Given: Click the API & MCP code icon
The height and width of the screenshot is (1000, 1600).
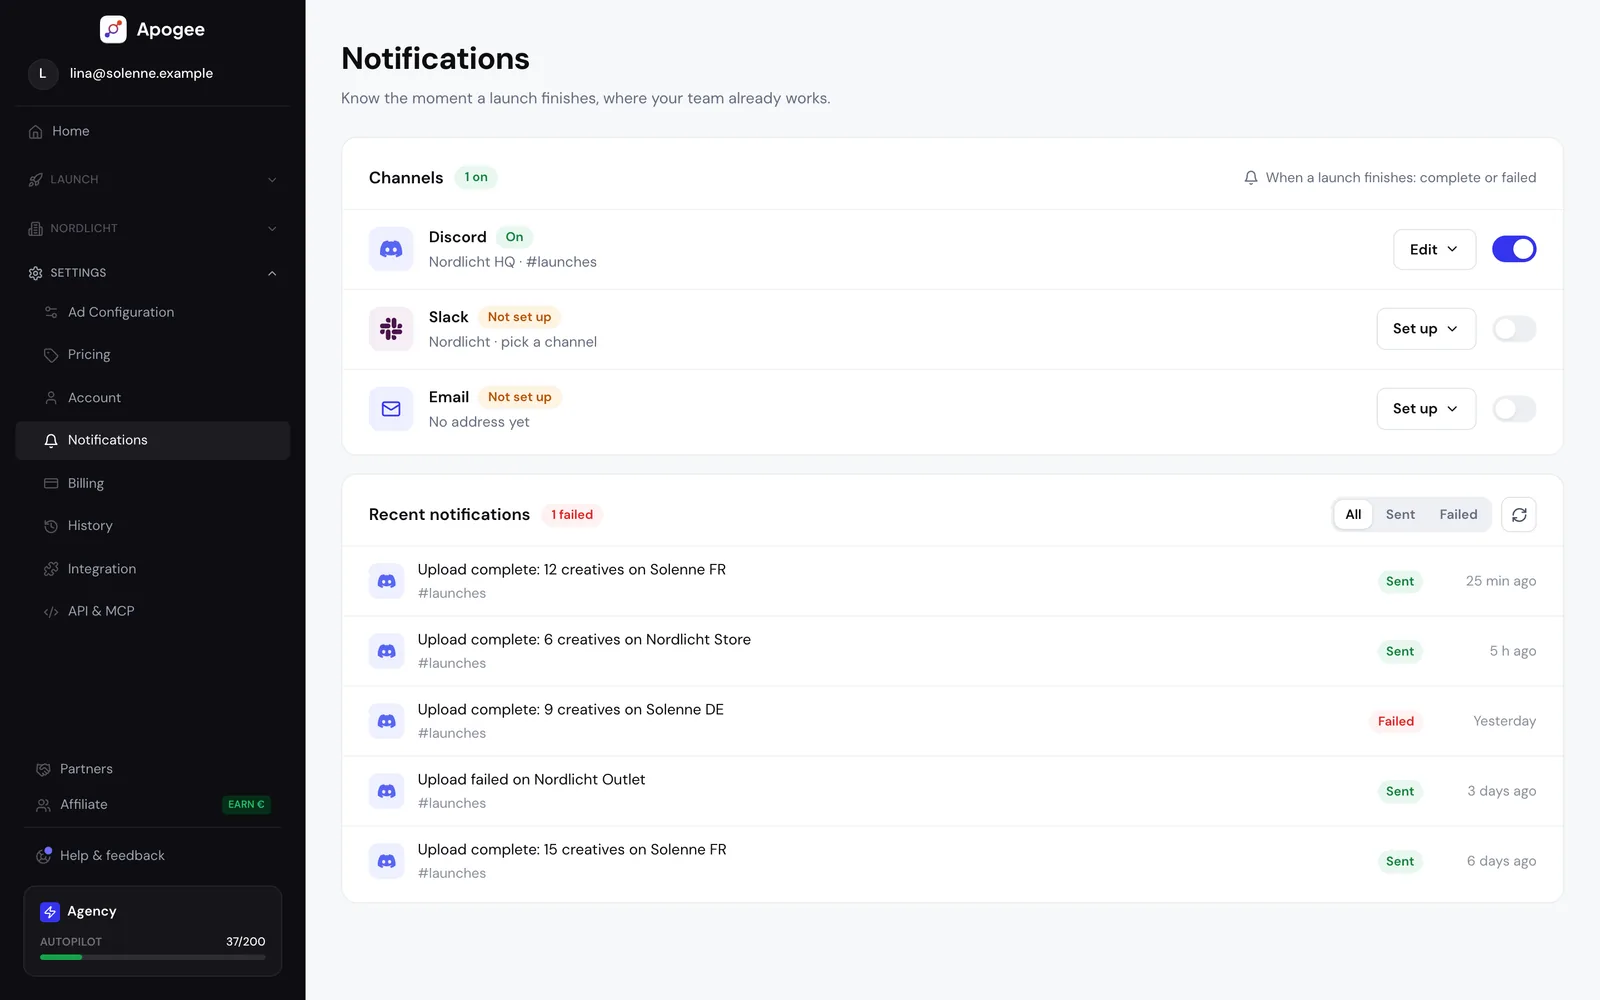Looking at the screenshot, I should click(x=51, y=611).
